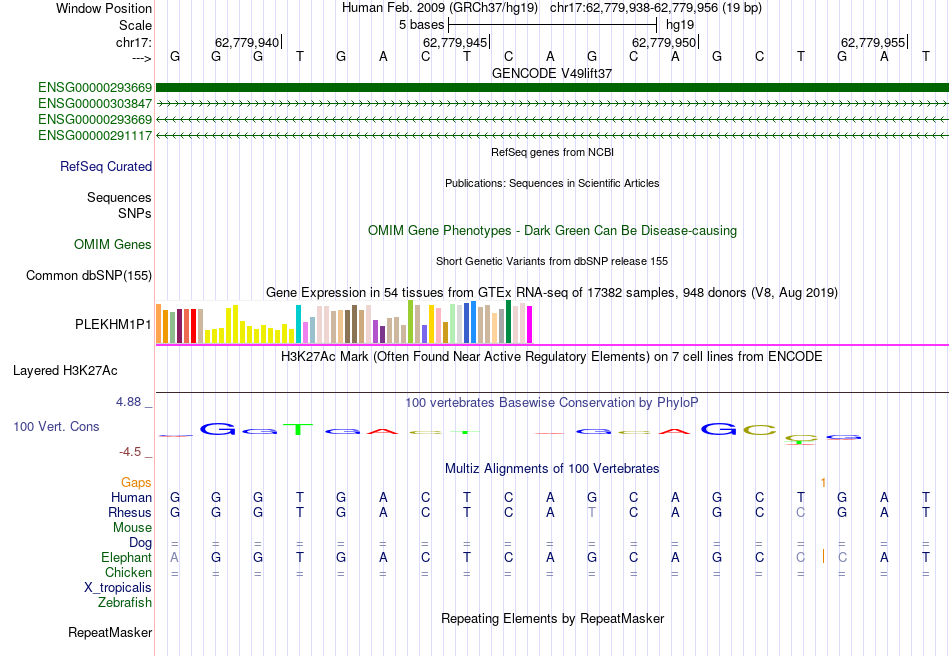Image resolution: width=950 pixels, height=656 pixels.
Task: Click the OMIM Gene Phenotypes track title
Action: click(x=552, y=231)
